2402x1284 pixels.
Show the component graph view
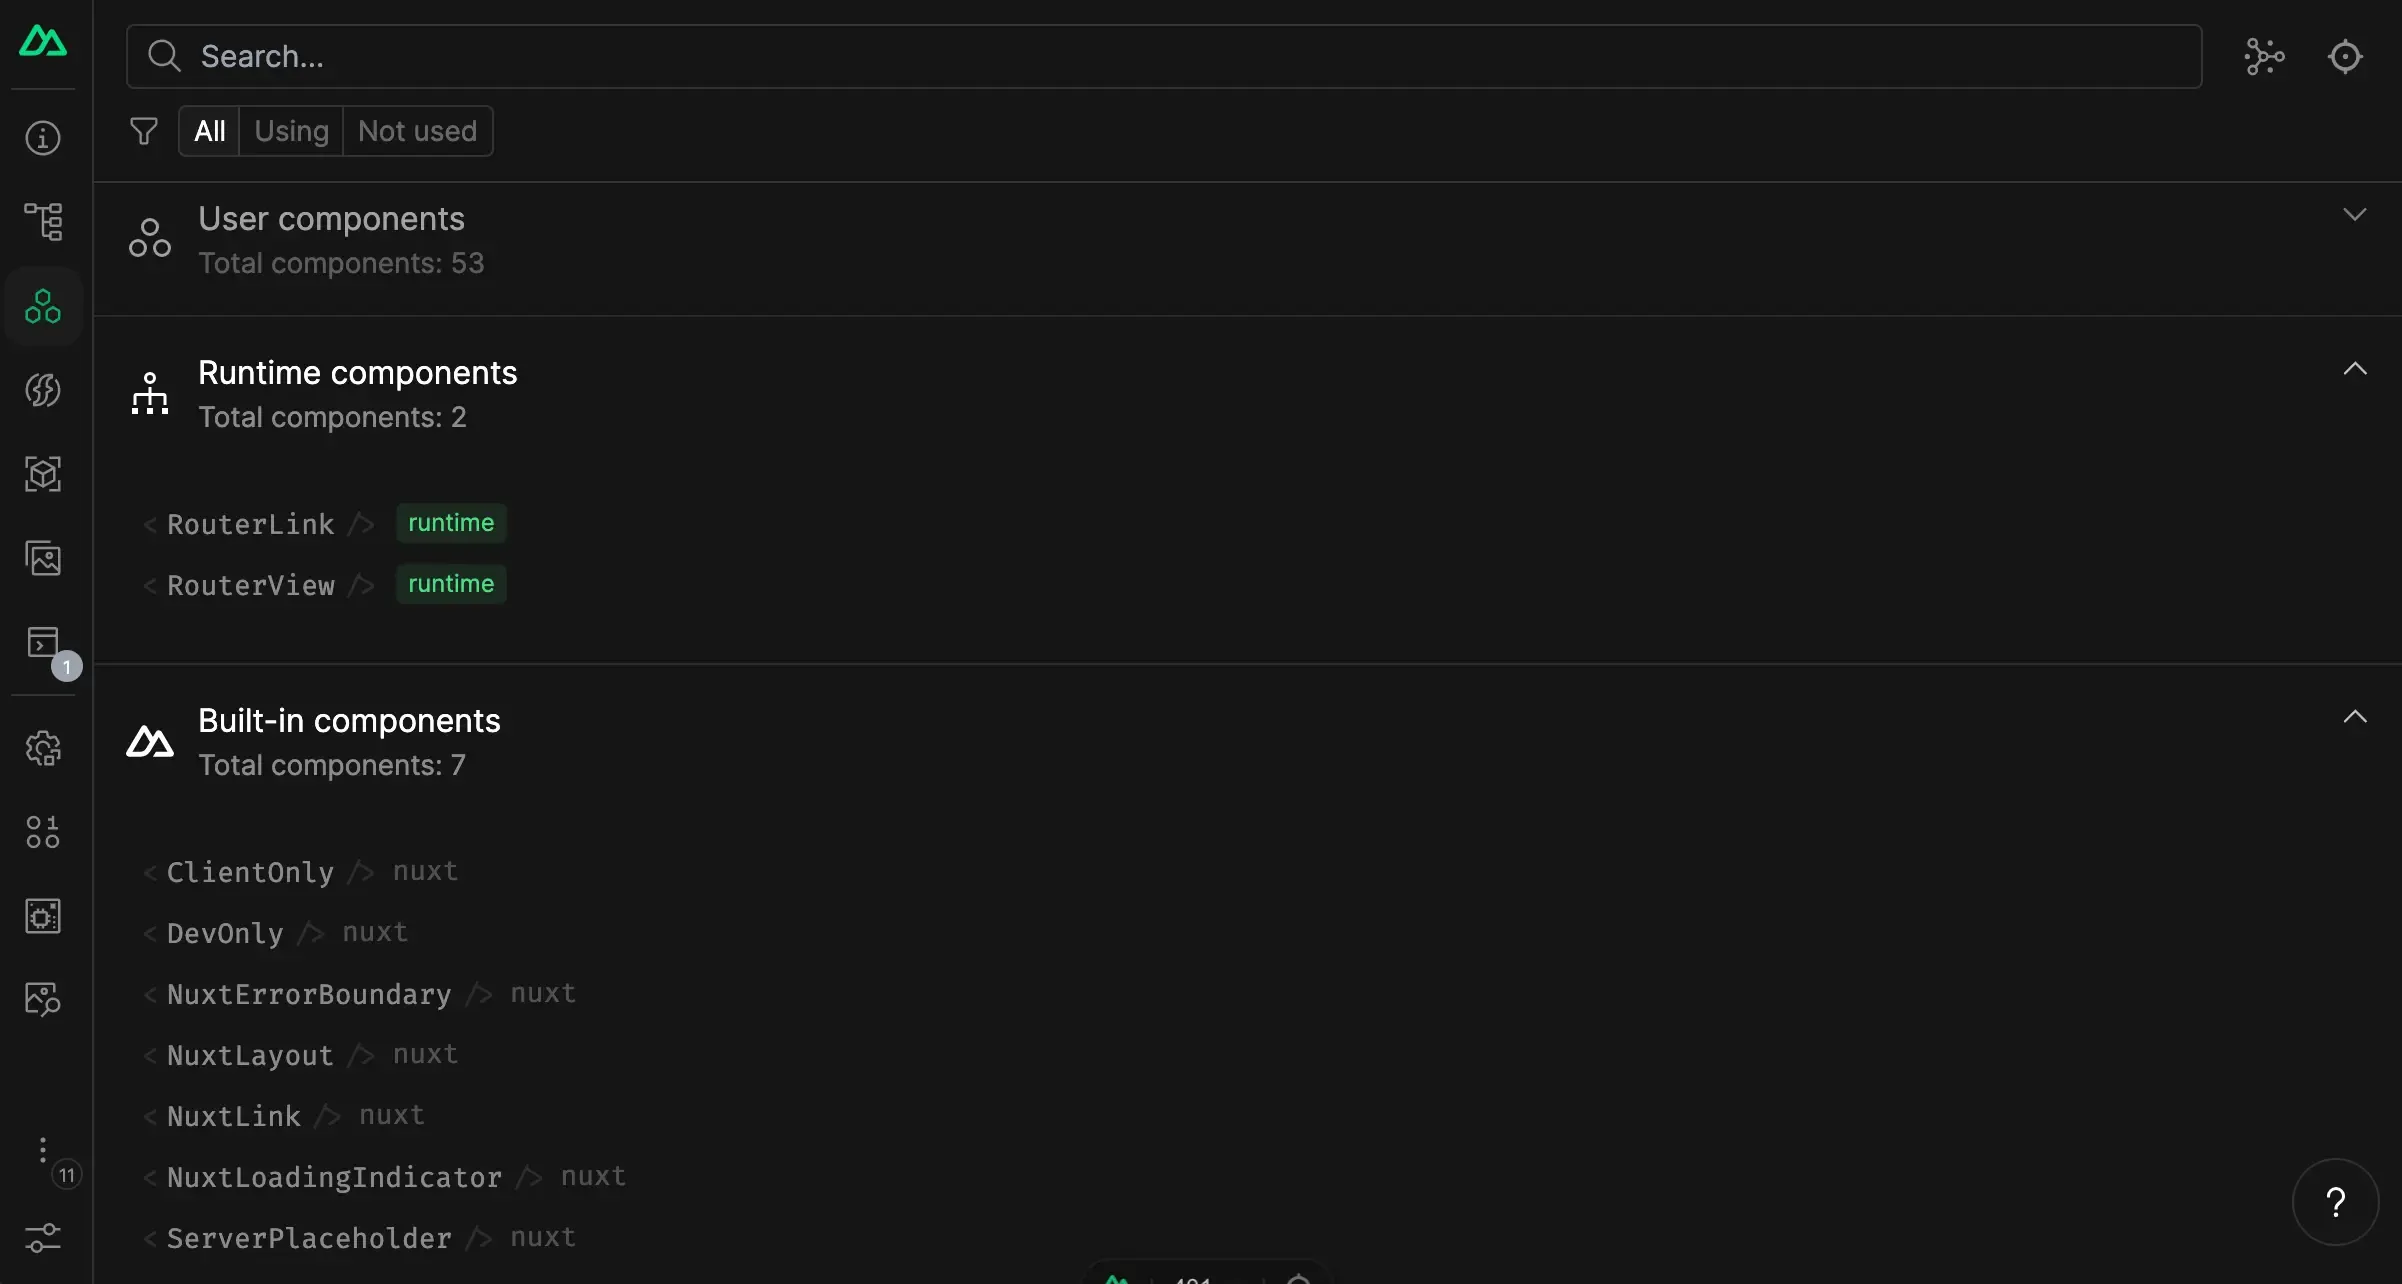[x=2264, y=57]
